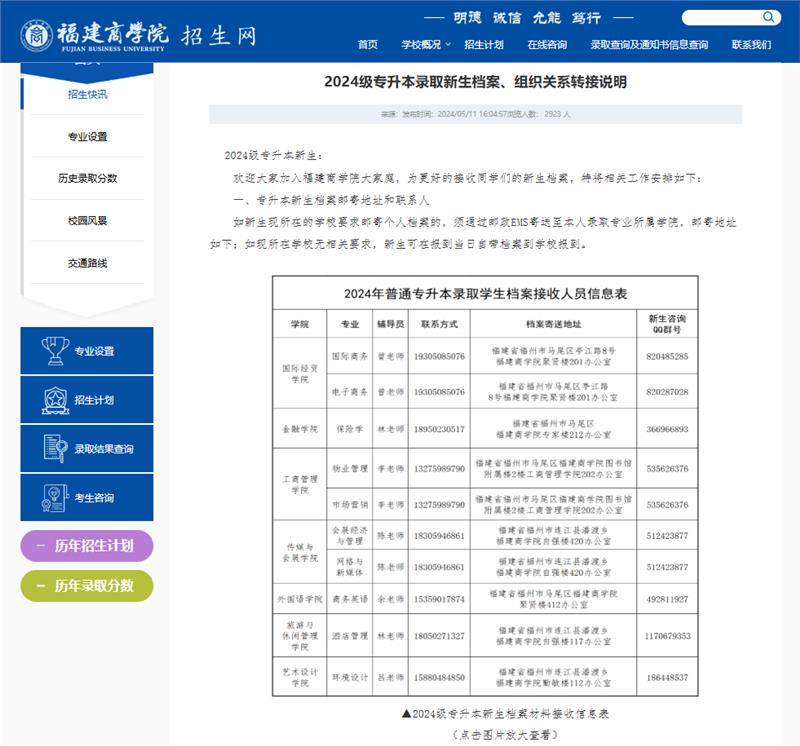Click table cell 商务英语
Viewport: 800px width, 746px height.
point(349,599)
